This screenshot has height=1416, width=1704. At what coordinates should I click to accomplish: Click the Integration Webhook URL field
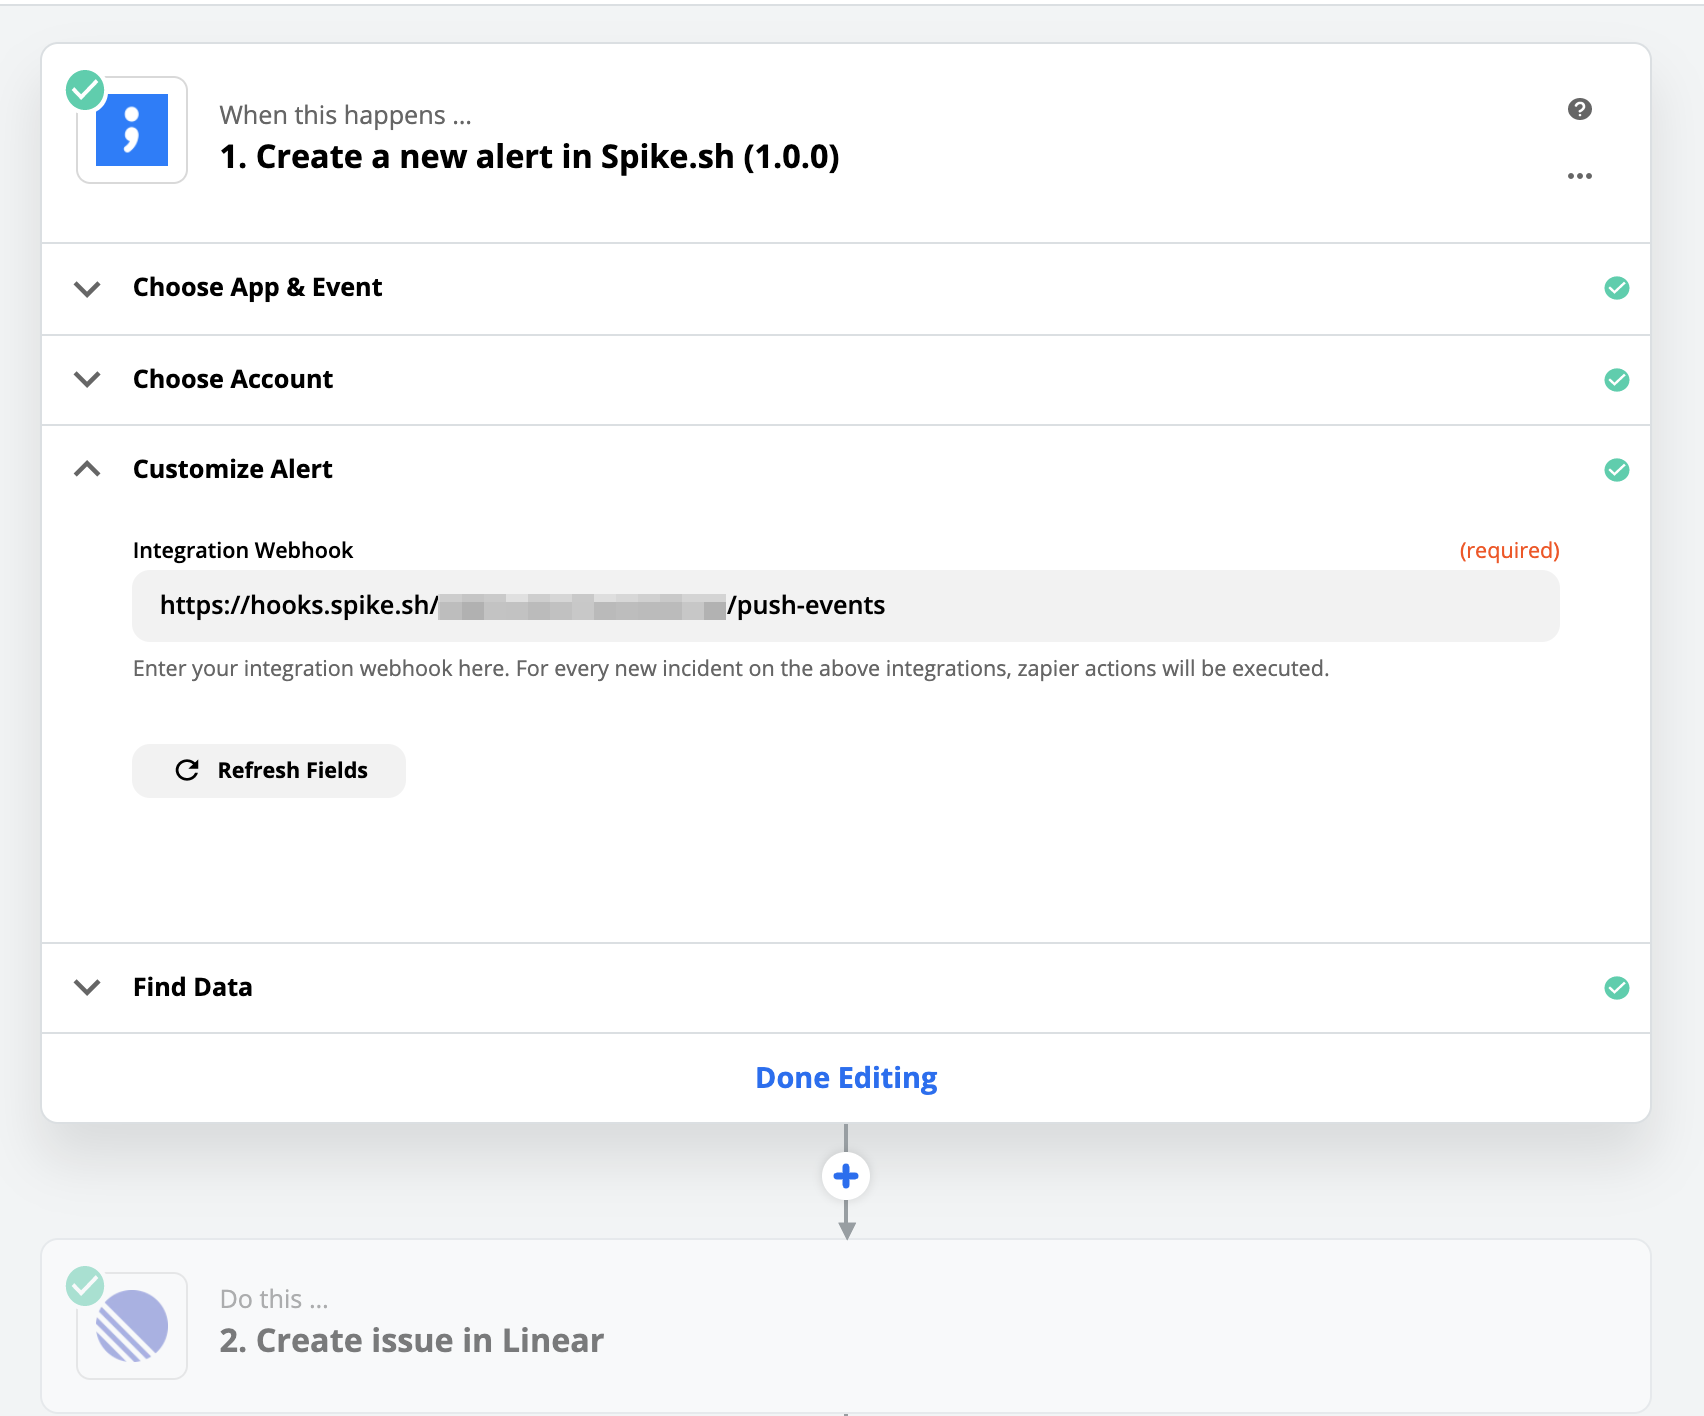coord(846,606)
